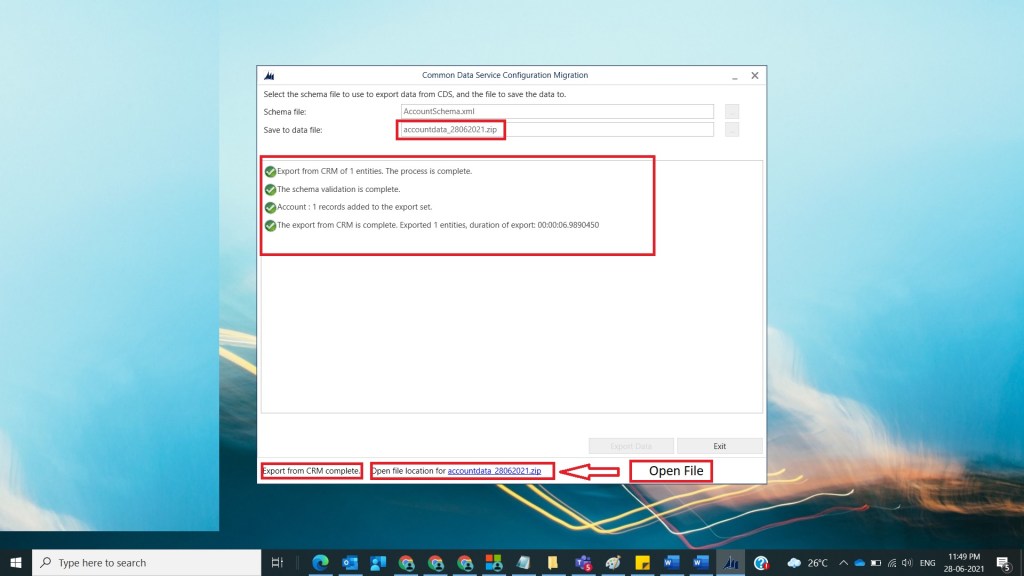Click the Schema file text field

click(x=556, y=111)
